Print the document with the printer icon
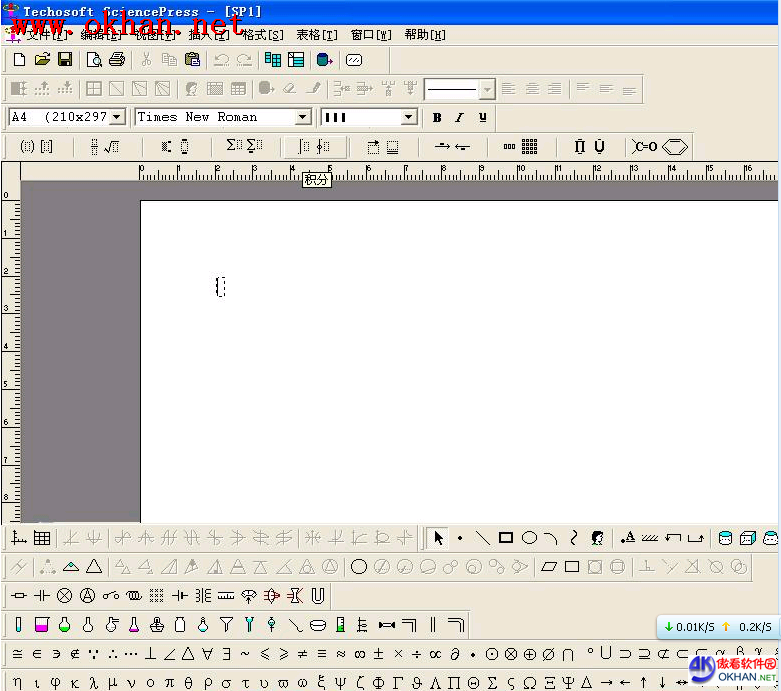The width and height of the screenshot is (781, 691). pos(117,60)
